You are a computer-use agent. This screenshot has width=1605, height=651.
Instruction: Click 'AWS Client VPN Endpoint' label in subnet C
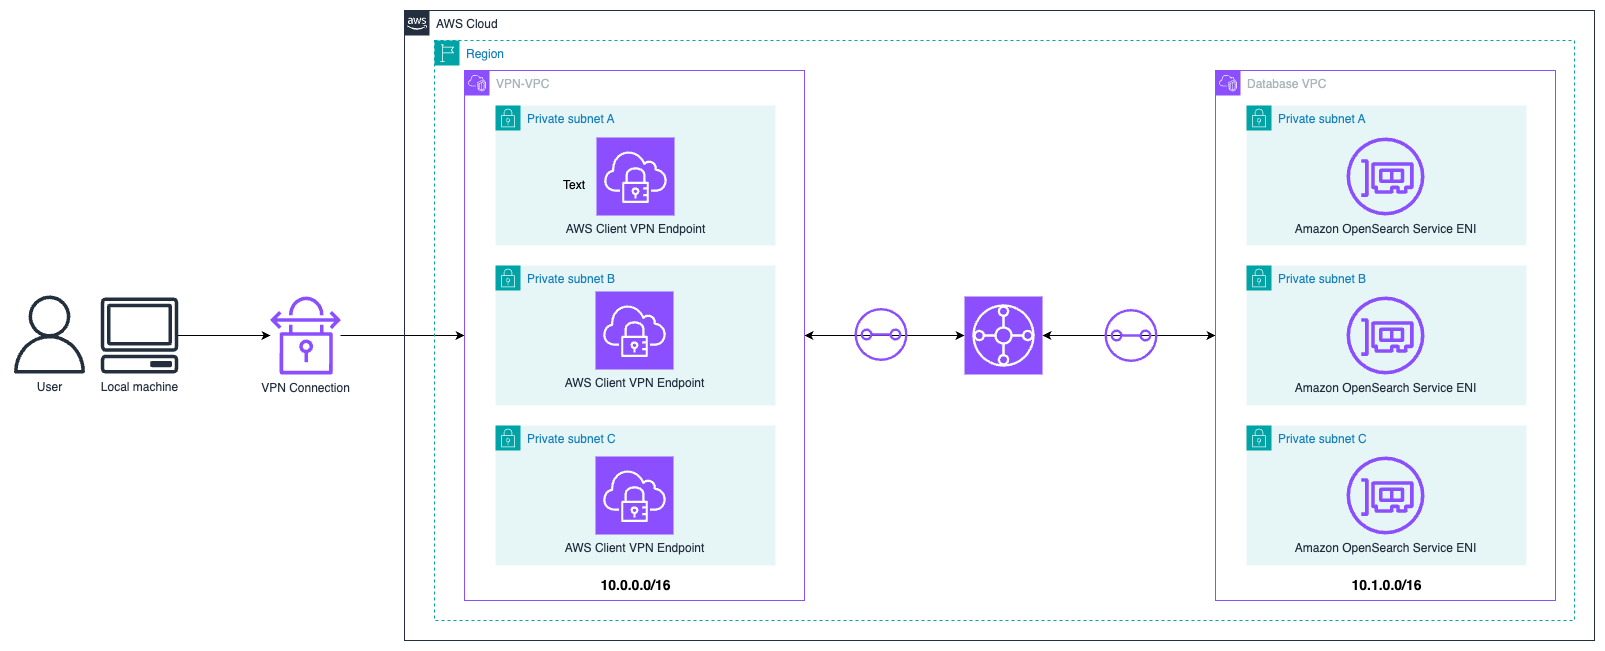[x=634, y=548]
